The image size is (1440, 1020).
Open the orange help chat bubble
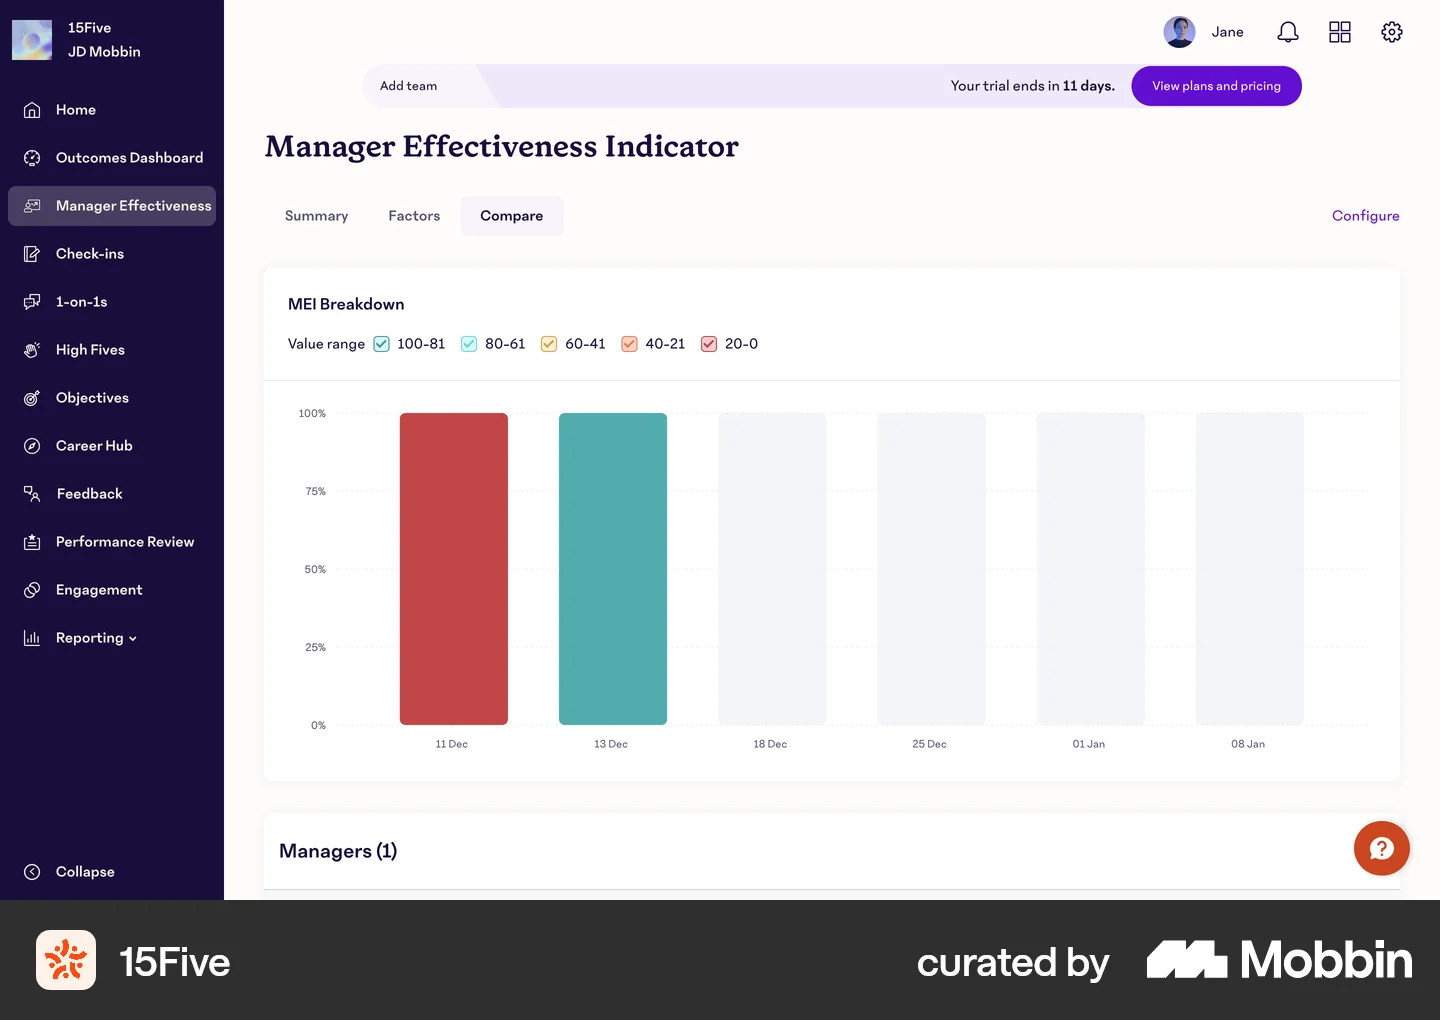[x=1382, y=848]
